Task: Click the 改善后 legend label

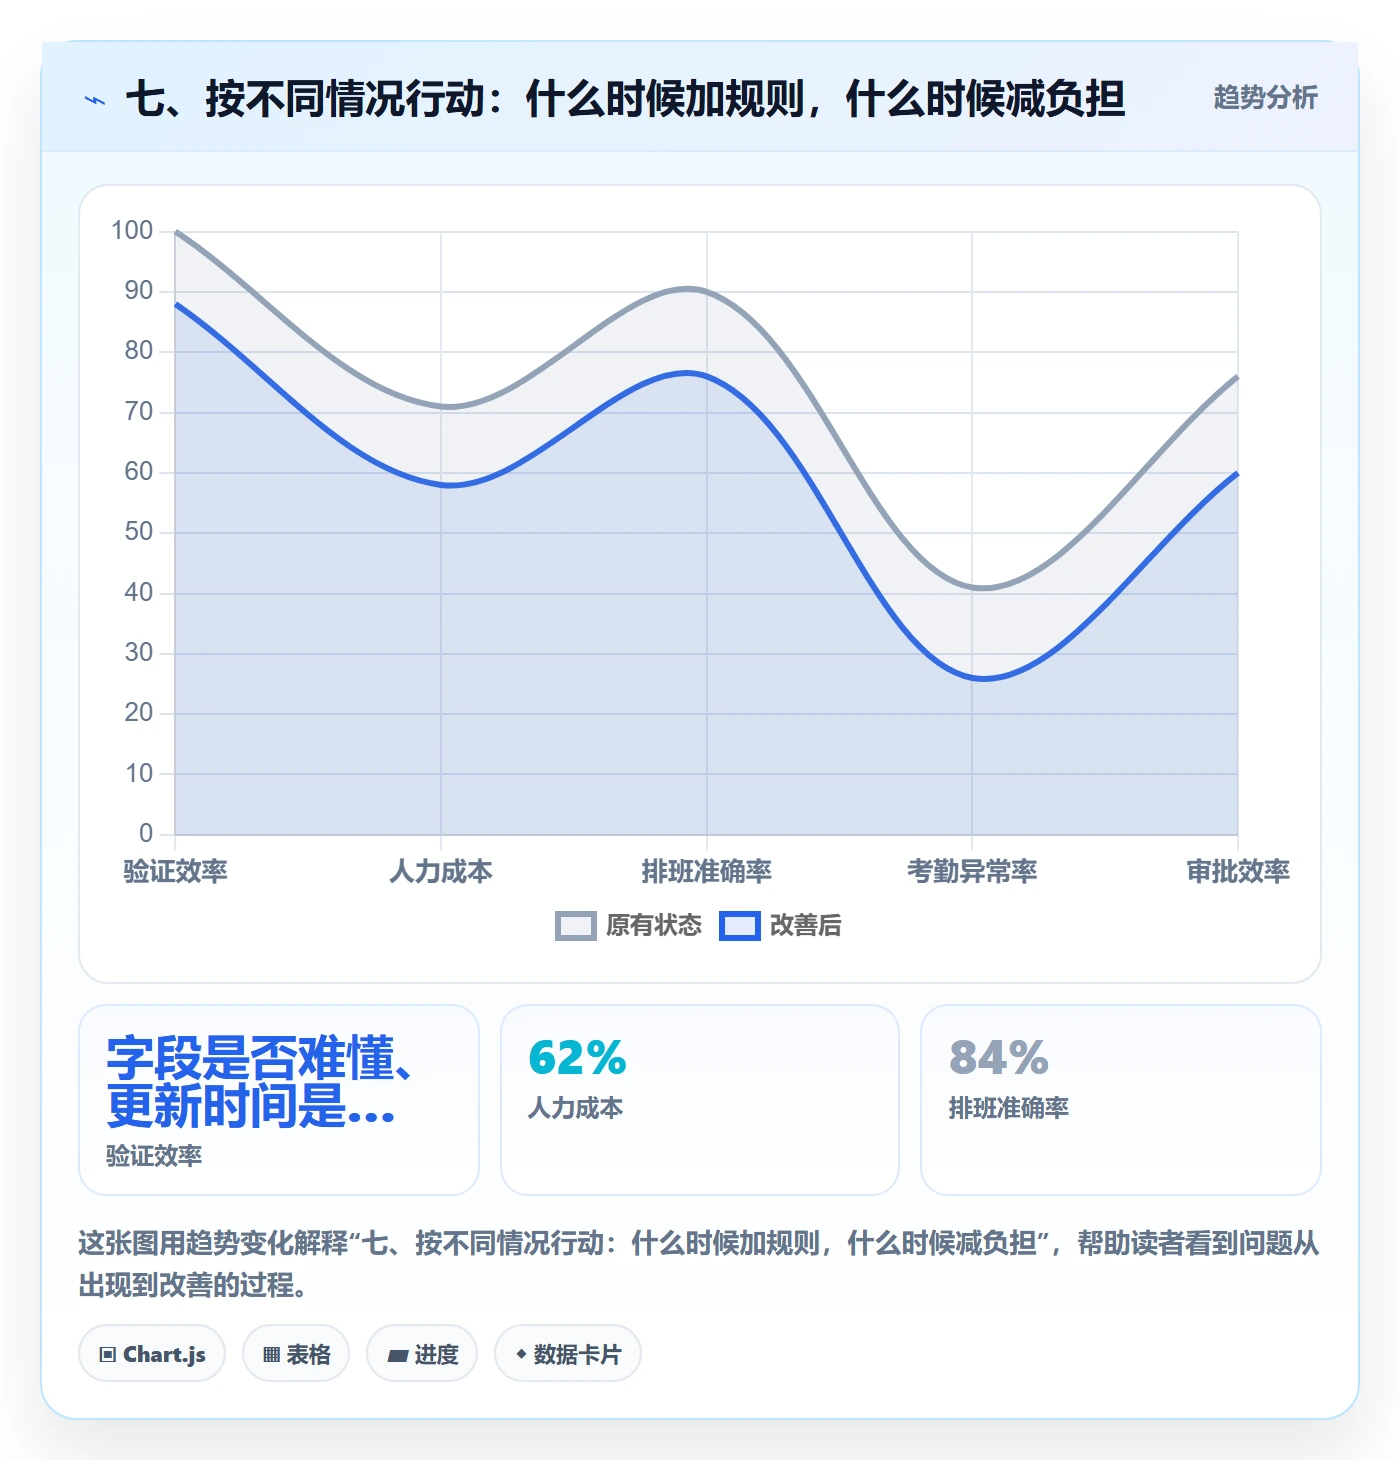Action: coord(806,926)
